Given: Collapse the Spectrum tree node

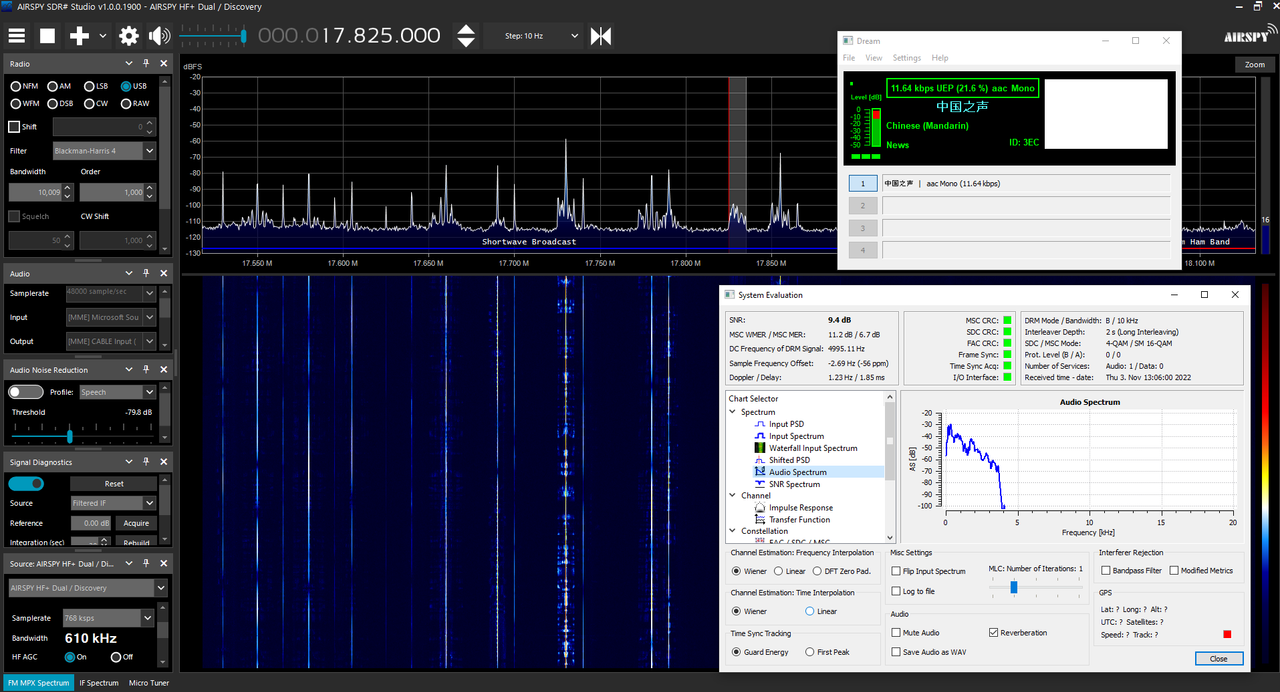Looking at the screenshot, I should (x=733, y=412).
